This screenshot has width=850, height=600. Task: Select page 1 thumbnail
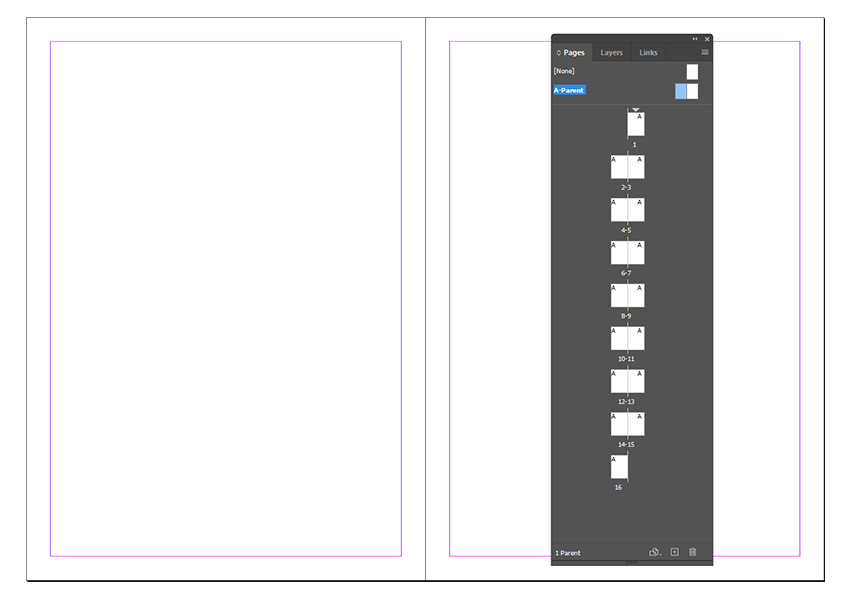(636, 124)
